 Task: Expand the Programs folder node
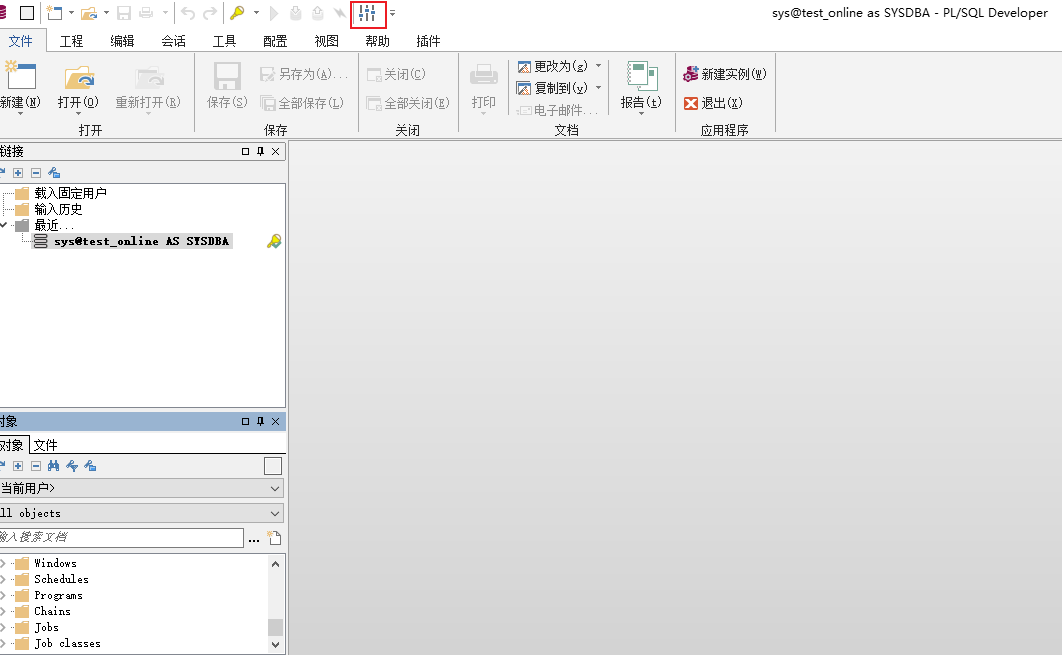[x=3, y=595]
